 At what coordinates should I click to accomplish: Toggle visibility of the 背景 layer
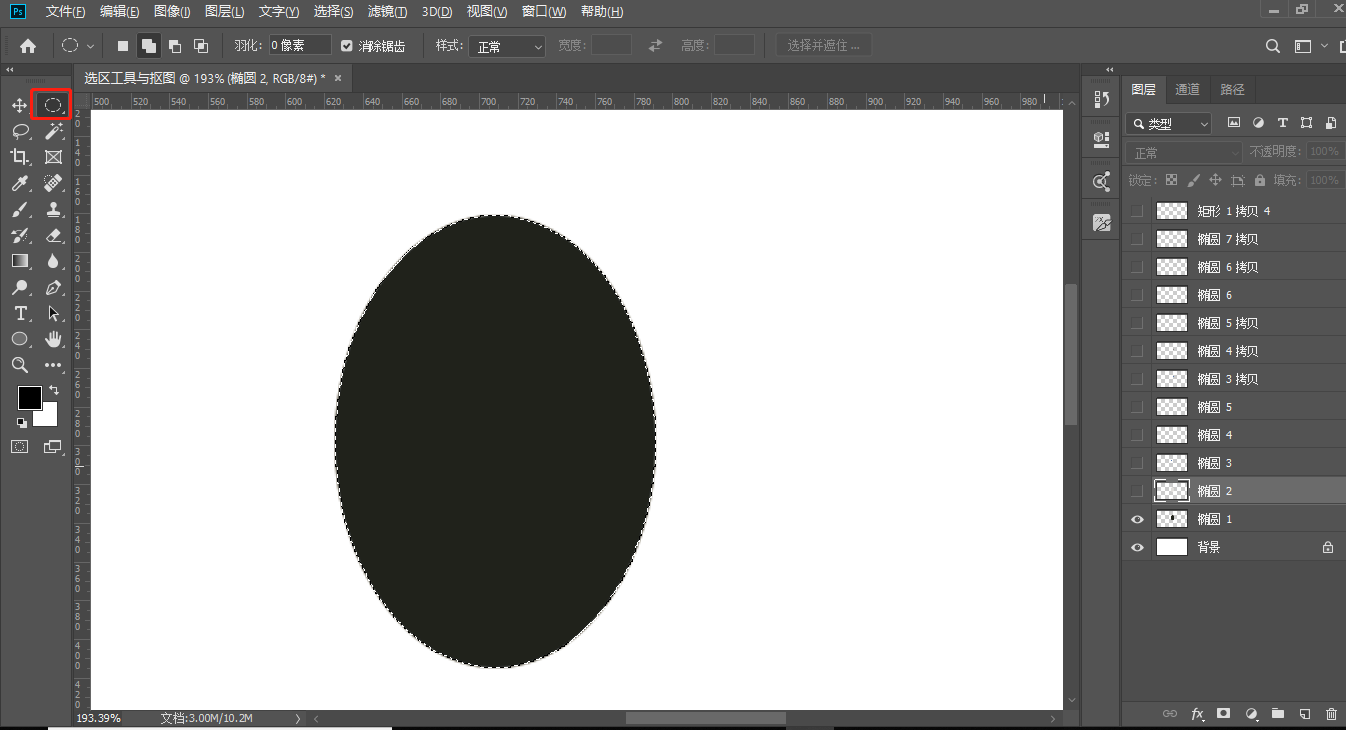click(1136, 547)
